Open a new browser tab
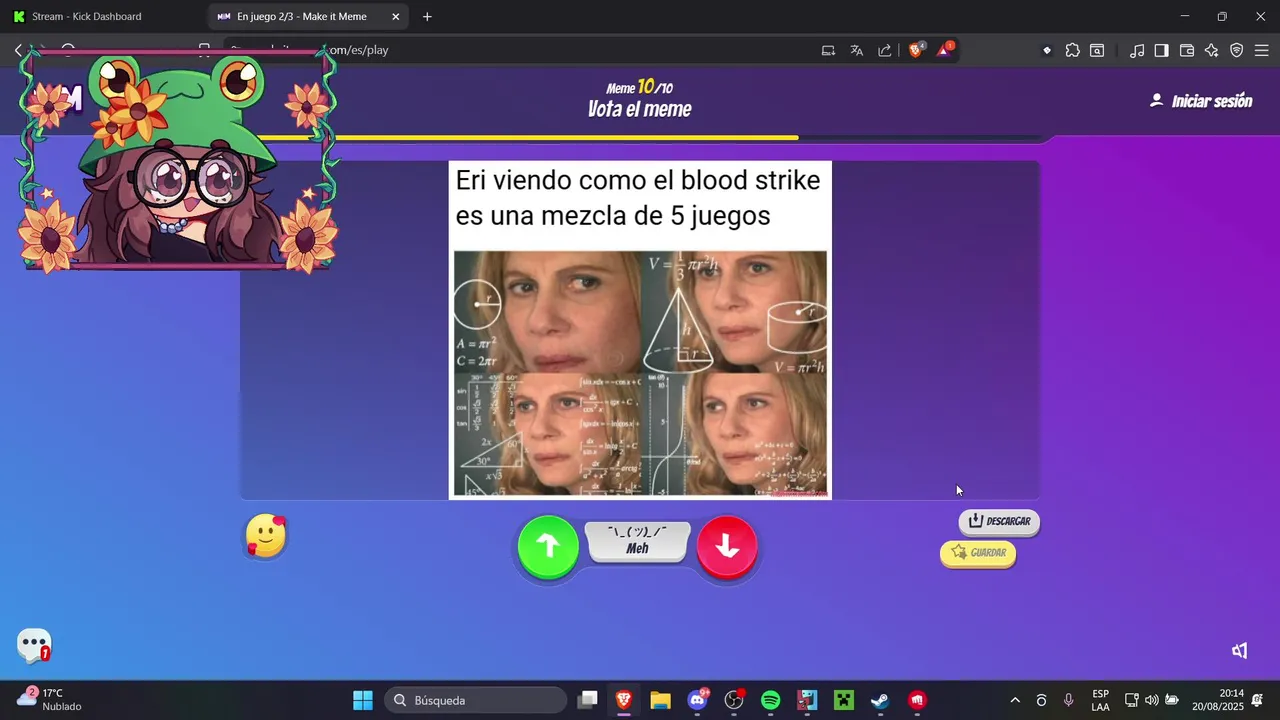 (427, 16)
